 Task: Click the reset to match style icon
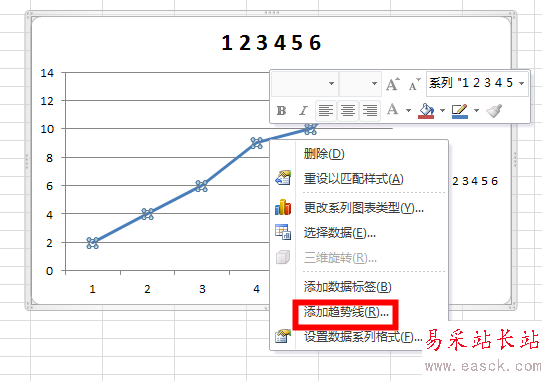(x=283, y=178)
